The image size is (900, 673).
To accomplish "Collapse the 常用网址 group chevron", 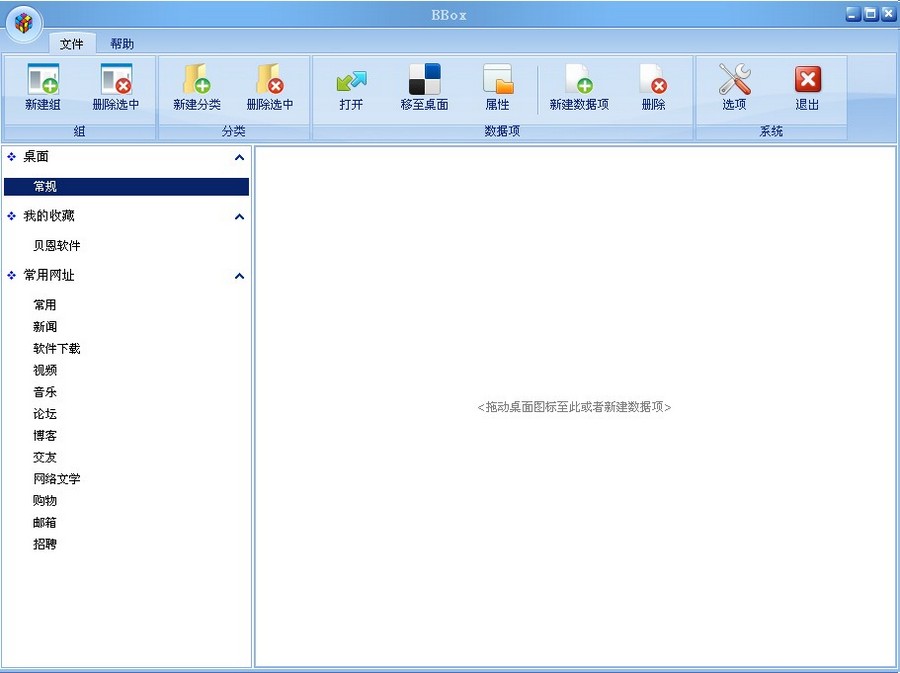I will [x=239, y=276].
